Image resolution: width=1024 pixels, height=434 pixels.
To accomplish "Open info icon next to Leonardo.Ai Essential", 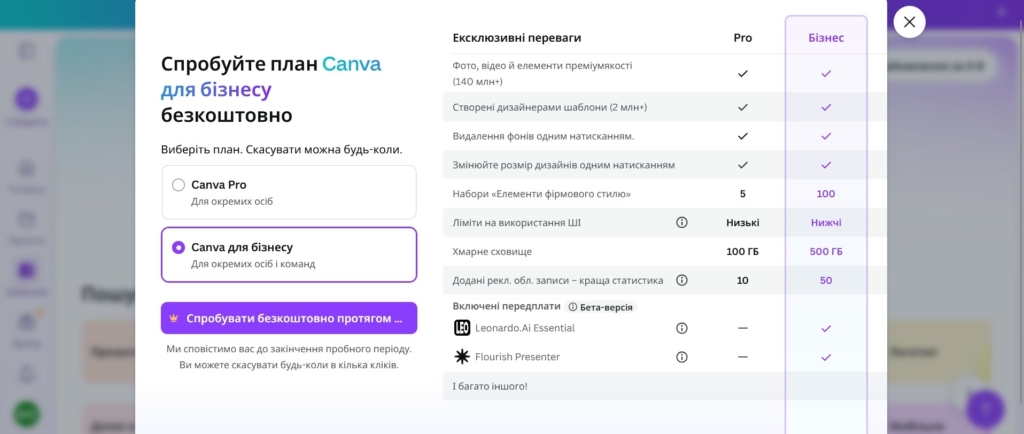I will click(x=682, y=328).
